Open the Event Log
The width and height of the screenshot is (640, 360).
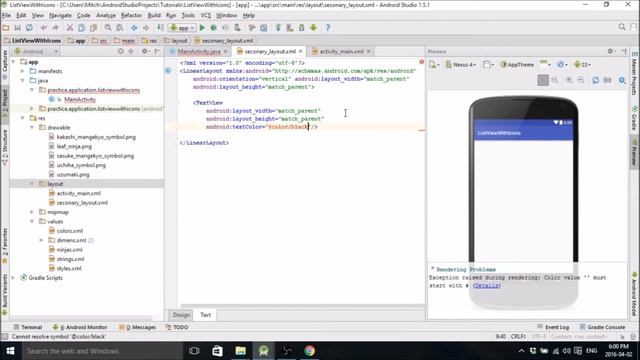553,327
